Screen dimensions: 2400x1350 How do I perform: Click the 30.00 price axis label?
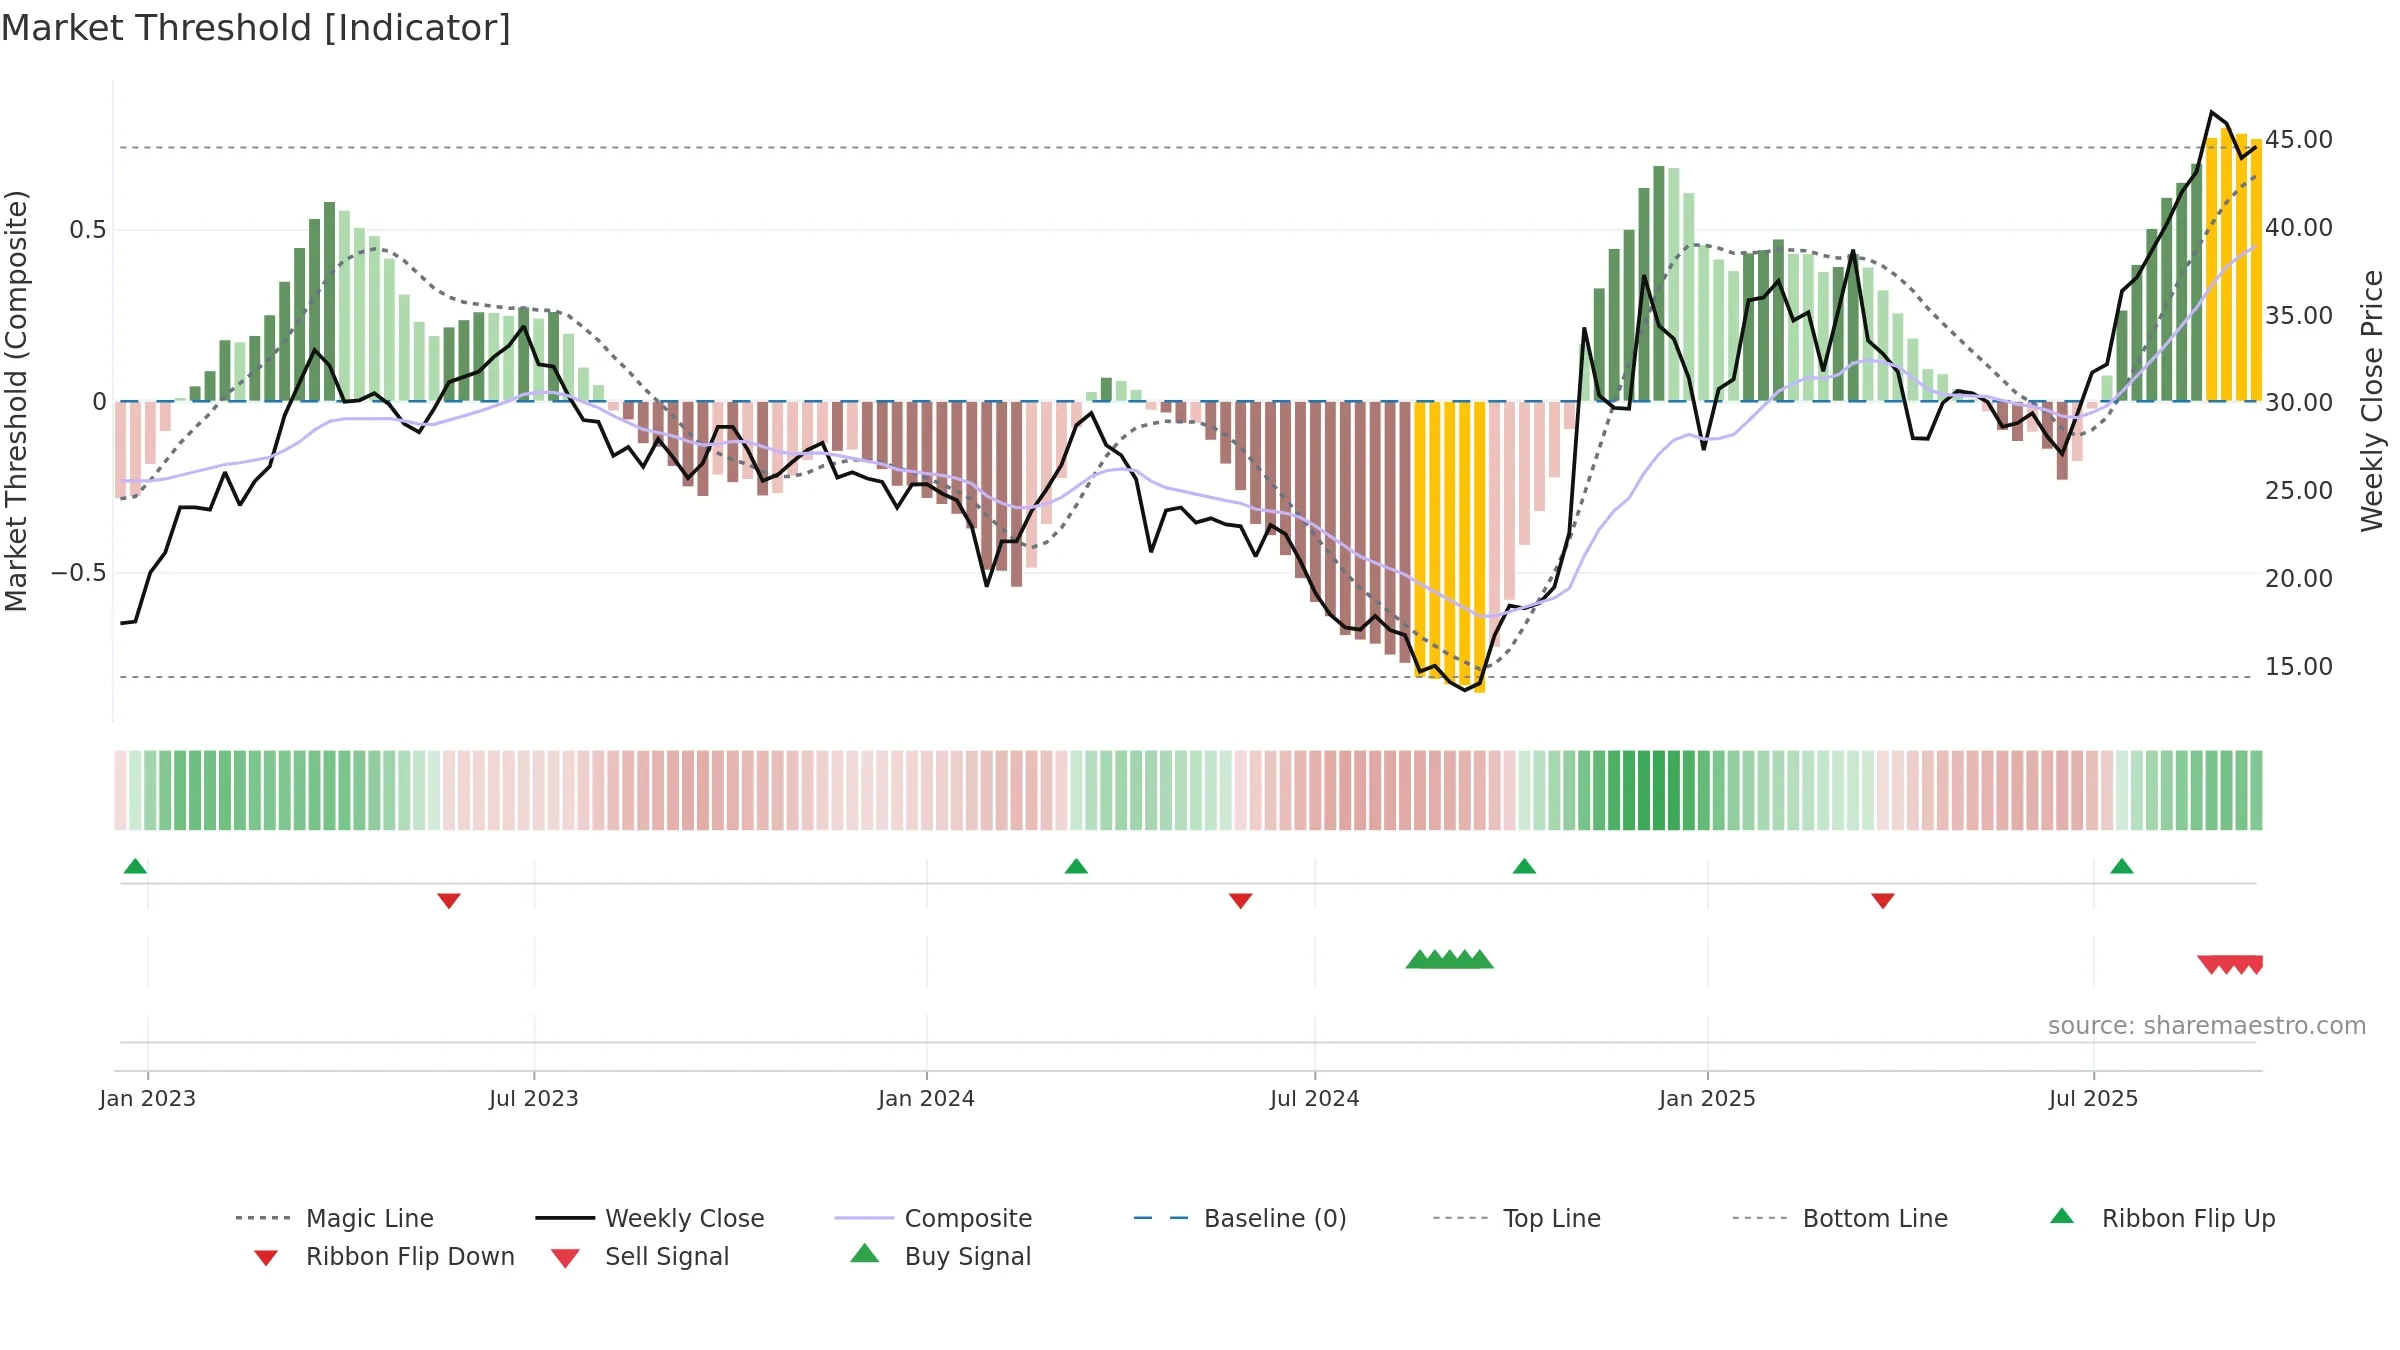(2299, 403)
